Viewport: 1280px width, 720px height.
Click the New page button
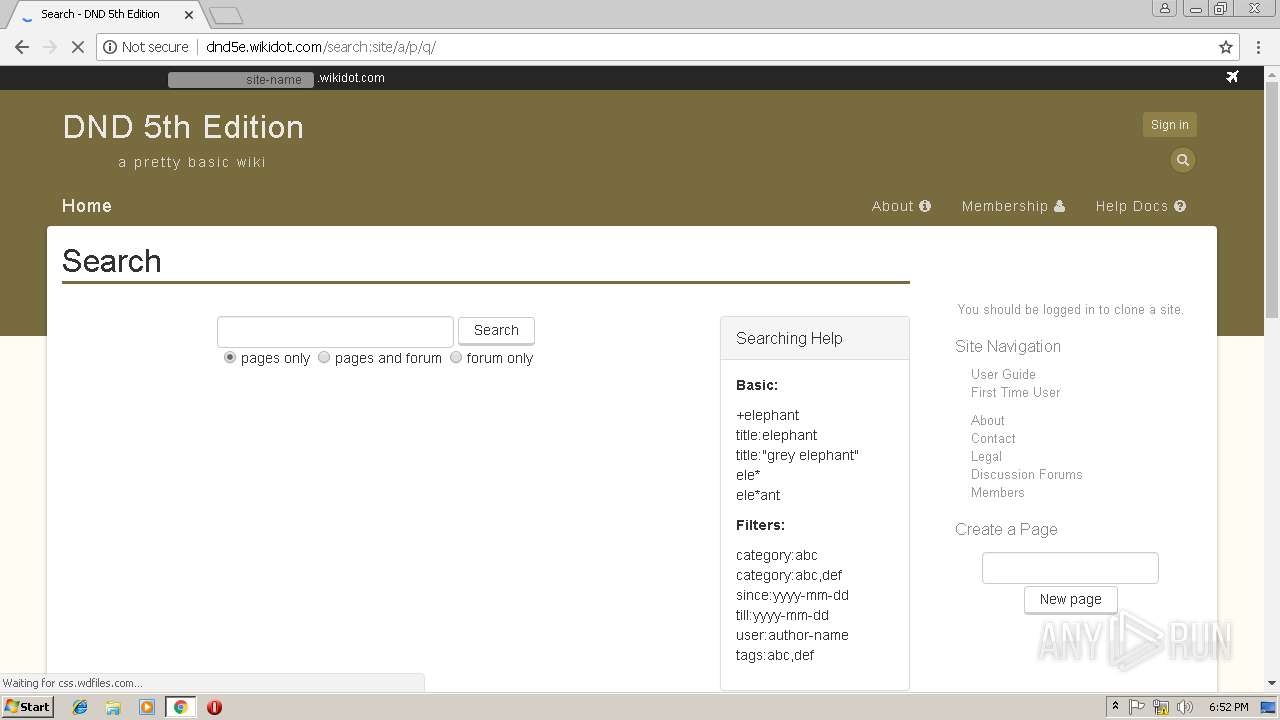1070,599
